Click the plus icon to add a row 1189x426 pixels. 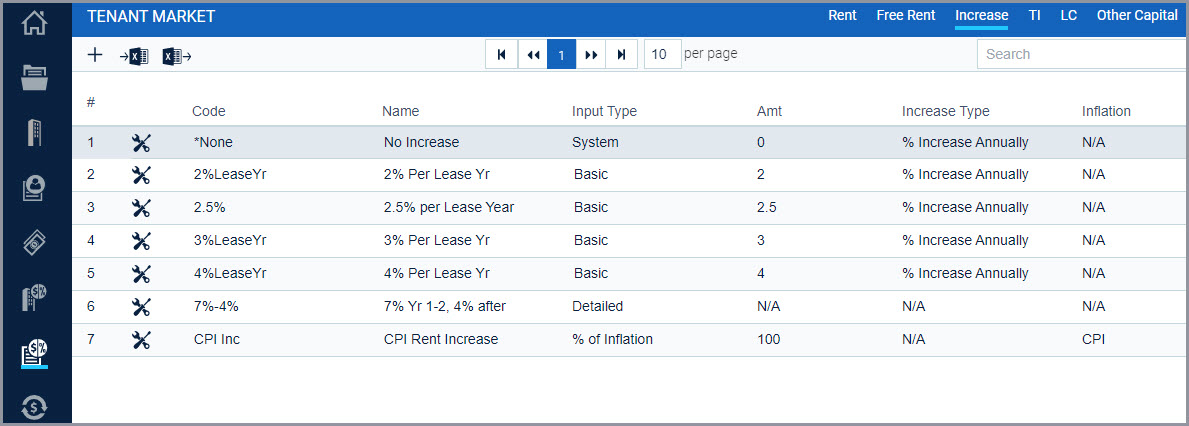(95, 55)
